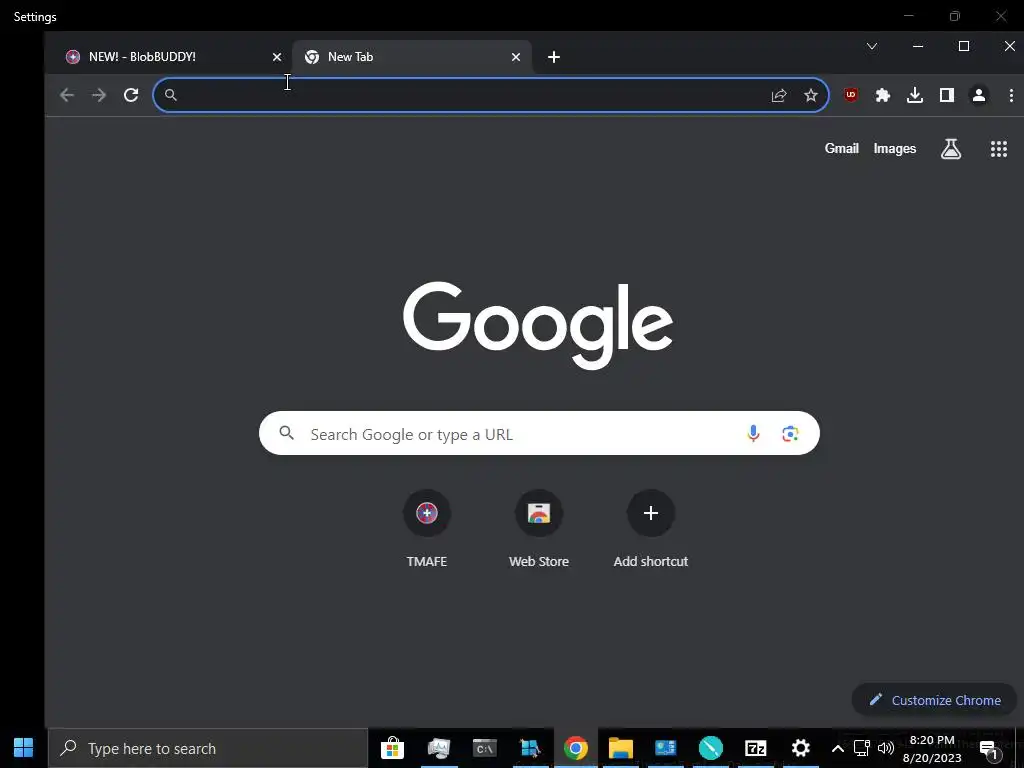This screenshot has width=1024, height=768.
Task: Open the clock showing 8:20 PM
Action: 932,748
